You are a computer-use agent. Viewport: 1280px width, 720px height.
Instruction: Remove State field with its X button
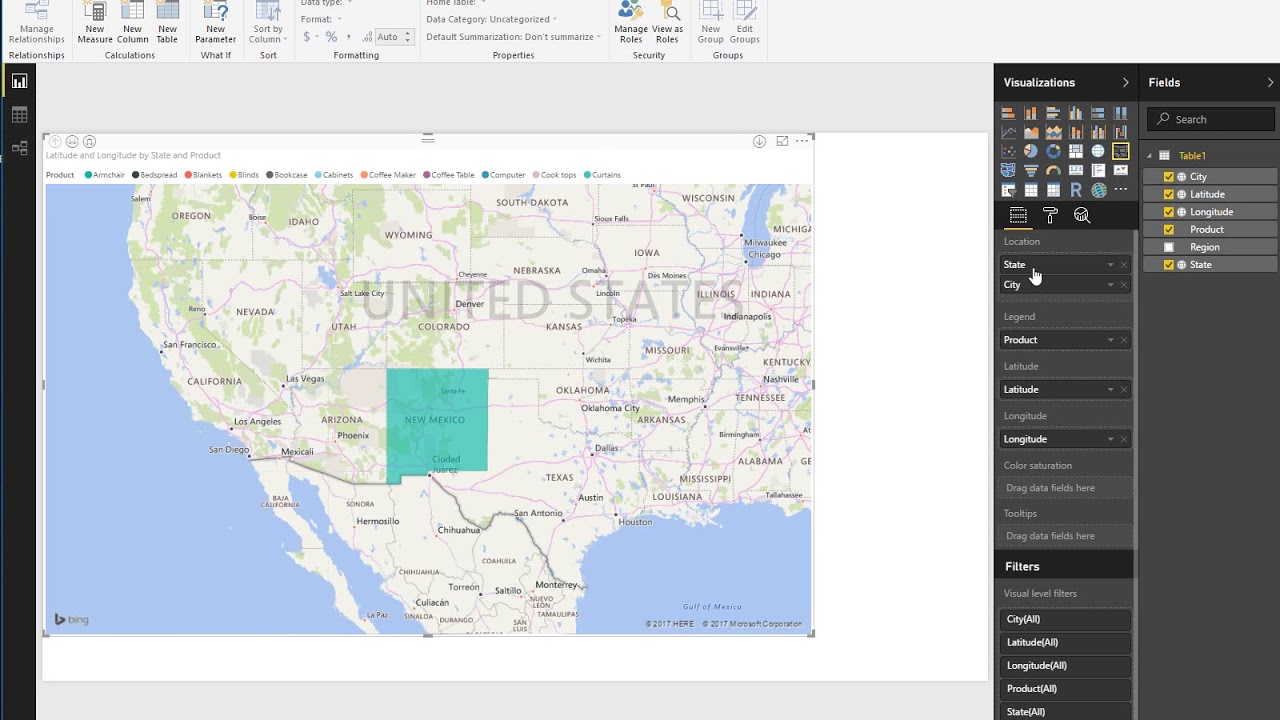(1124, 265)
